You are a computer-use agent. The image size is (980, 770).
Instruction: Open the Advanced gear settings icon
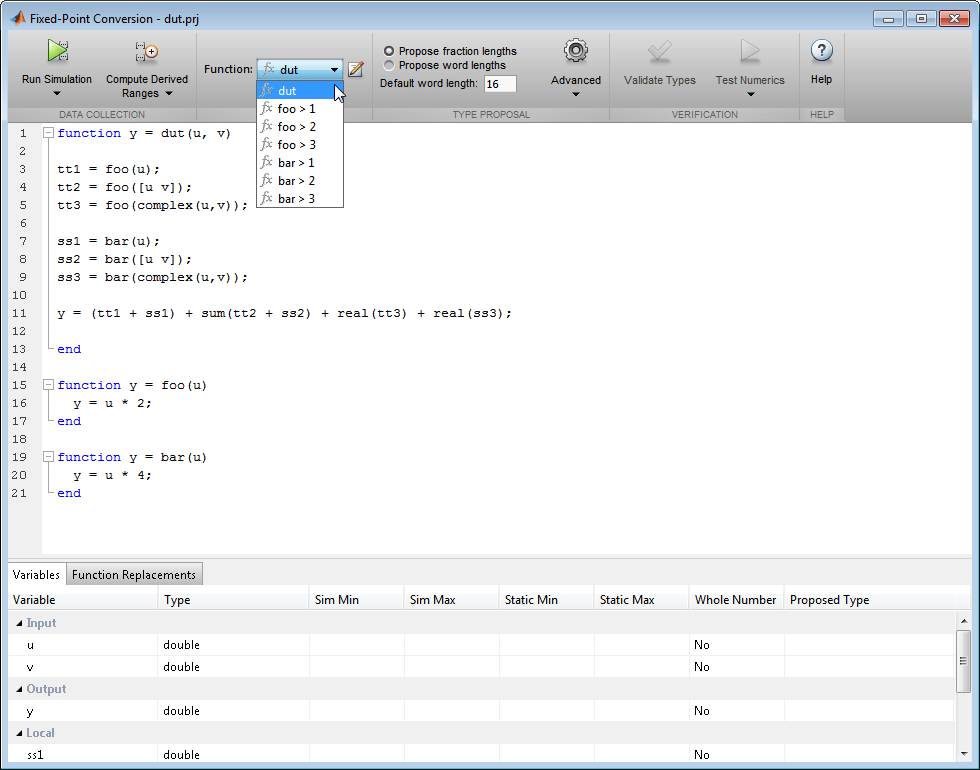[575, 51]
